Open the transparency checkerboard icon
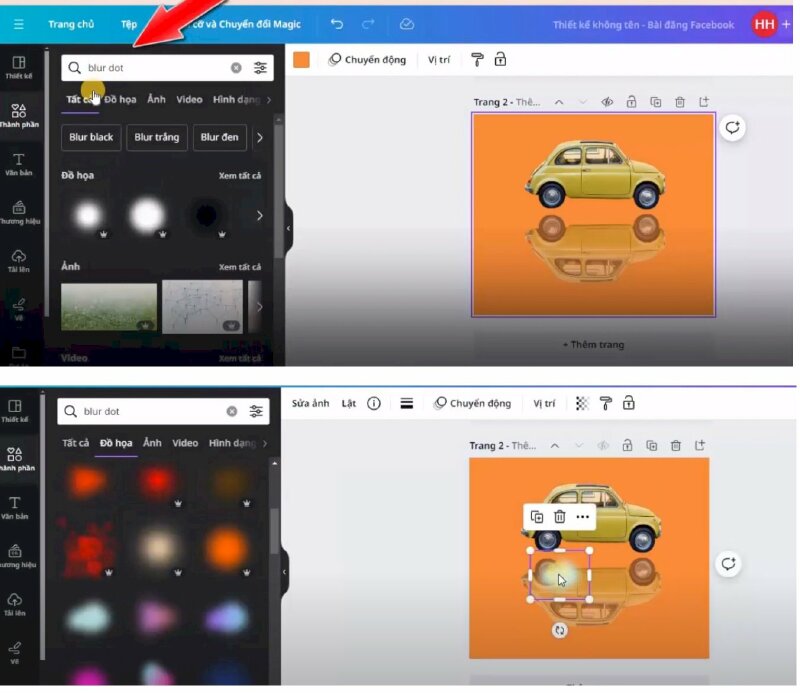 point(582,403)
